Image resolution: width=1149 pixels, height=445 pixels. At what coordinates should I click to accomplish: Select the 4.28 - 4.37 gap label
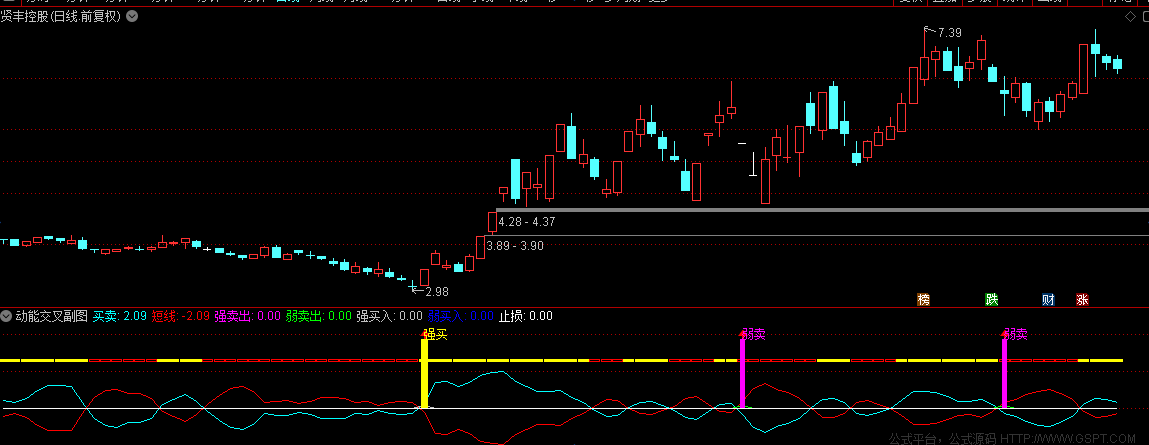pyautogui.click(x=526, y=221)
